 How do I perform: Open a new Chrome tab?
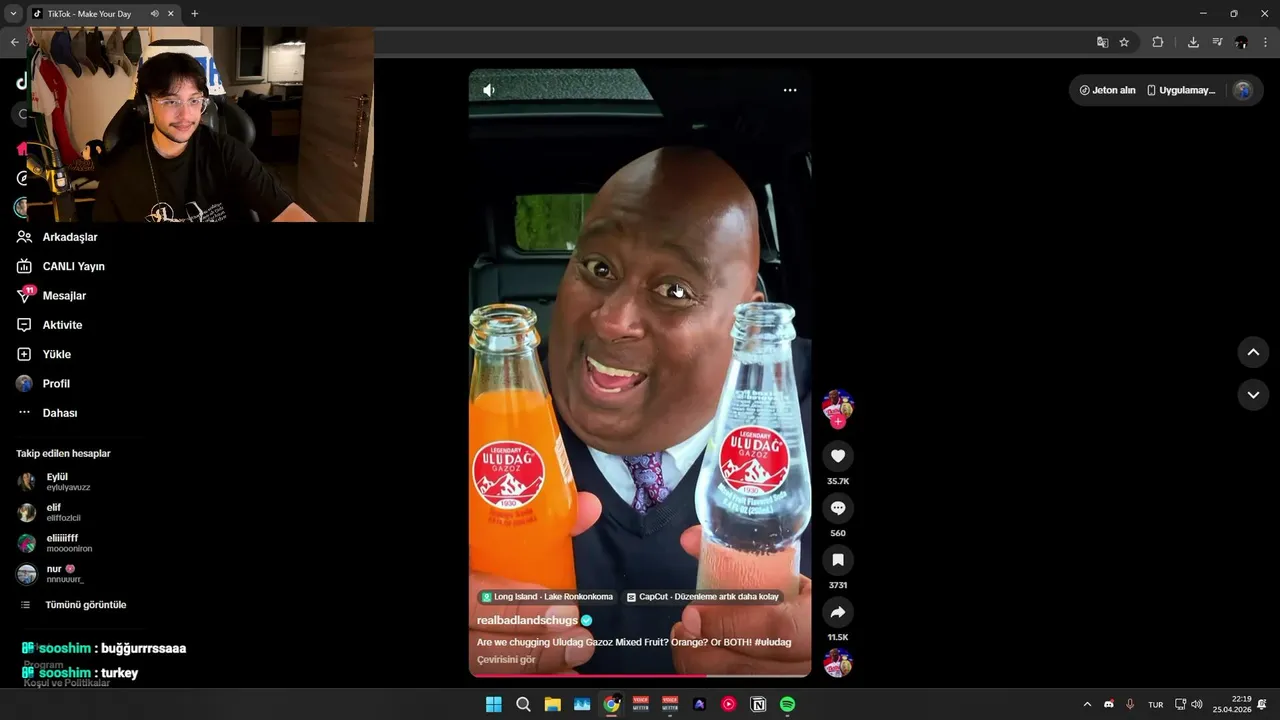194,14
